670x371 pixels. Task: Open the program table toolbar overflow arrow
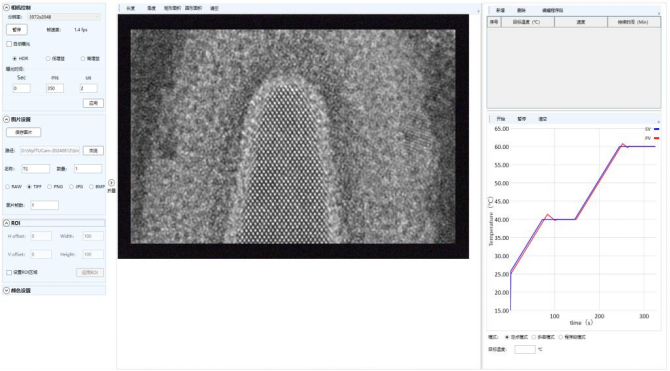[658, 13]
